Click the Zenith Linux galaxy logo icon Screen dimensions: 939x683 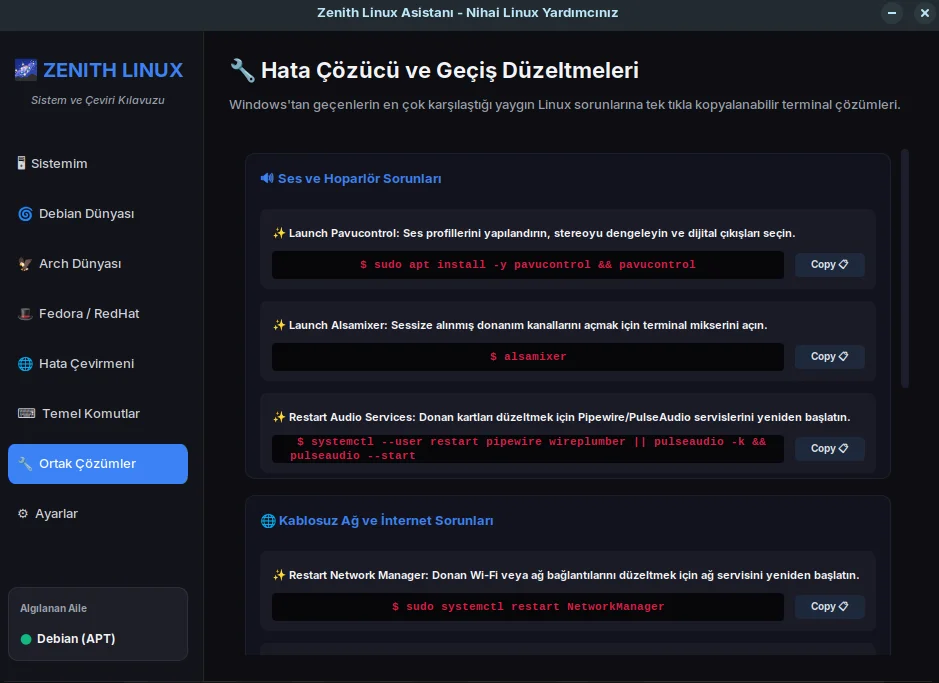(26, 70)
